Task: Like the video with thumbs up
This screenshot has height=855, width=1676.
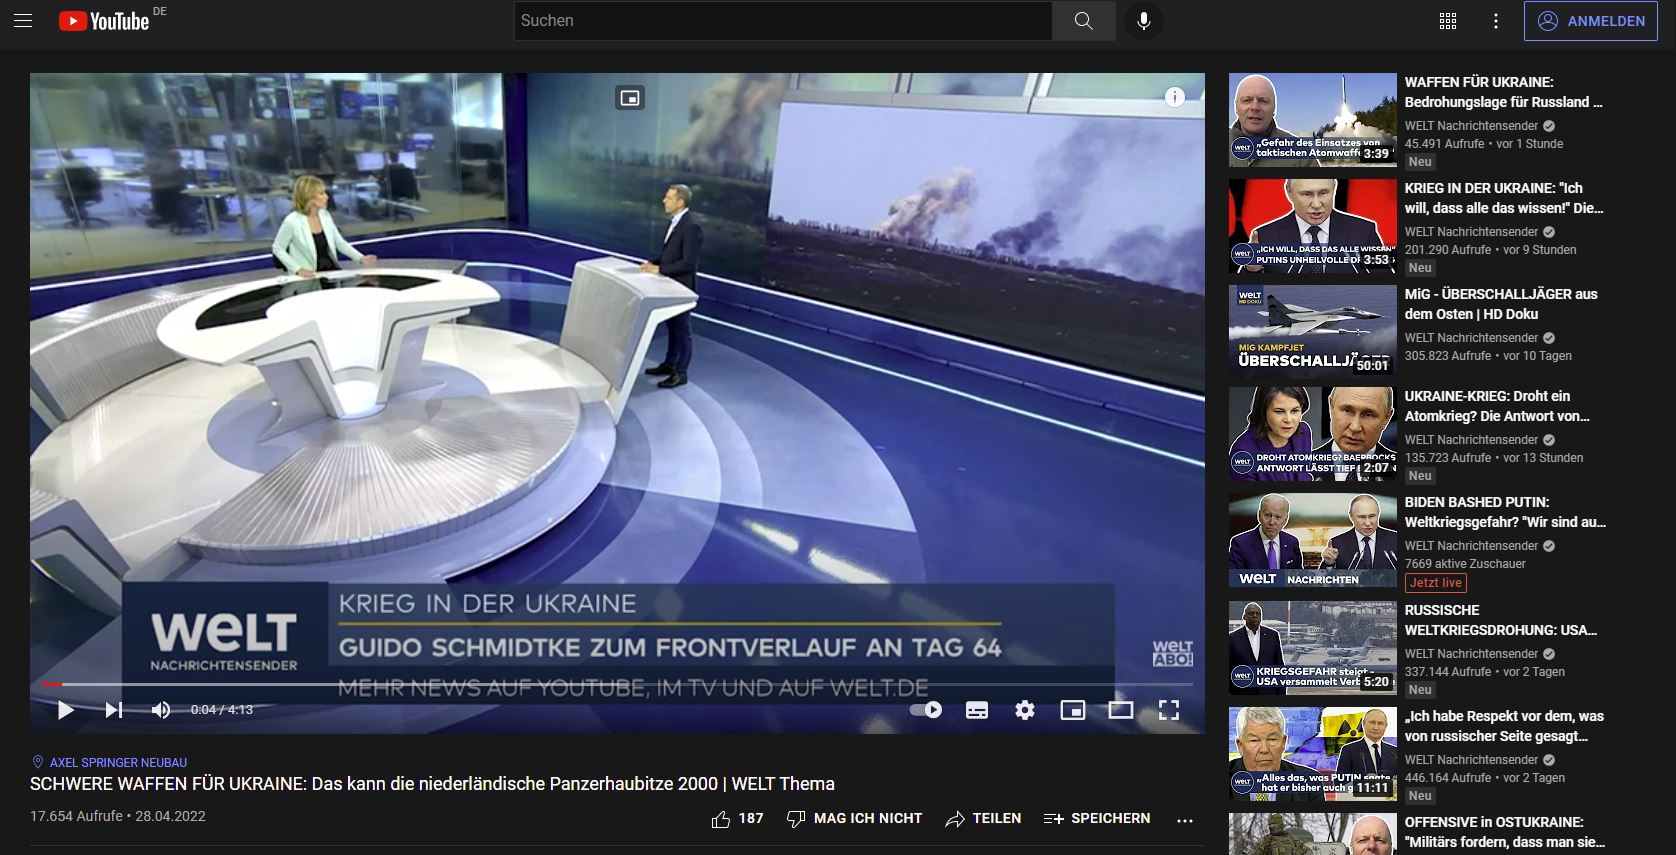Action: pos(737,819)
